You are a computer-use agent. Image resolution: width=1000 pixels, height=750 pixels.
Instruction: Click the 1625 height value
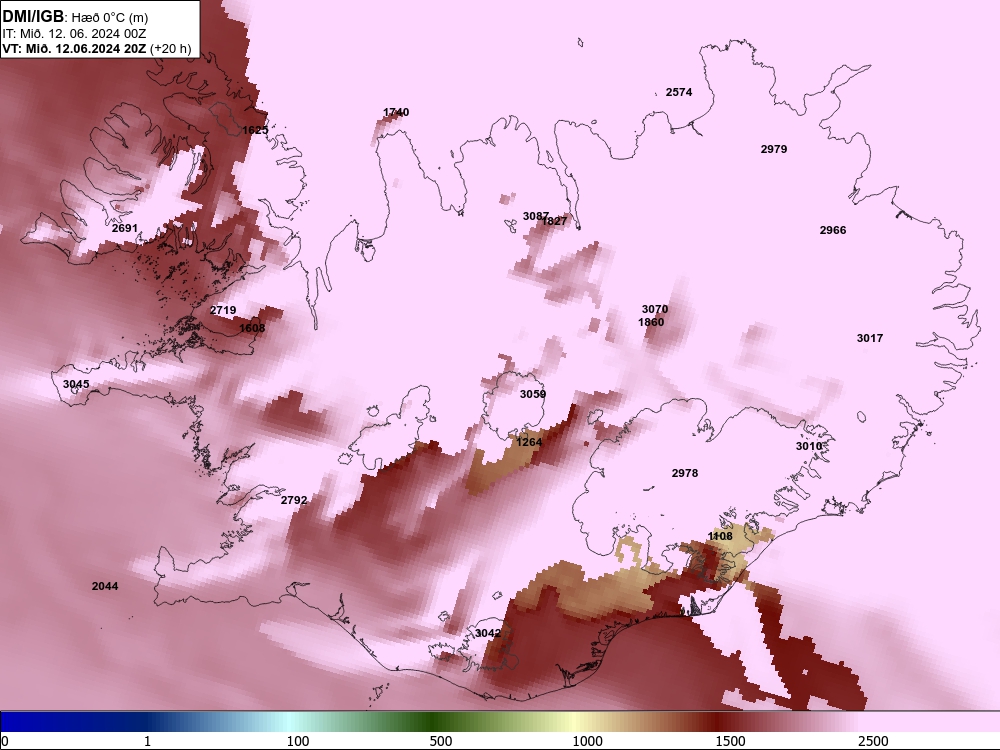255,130
